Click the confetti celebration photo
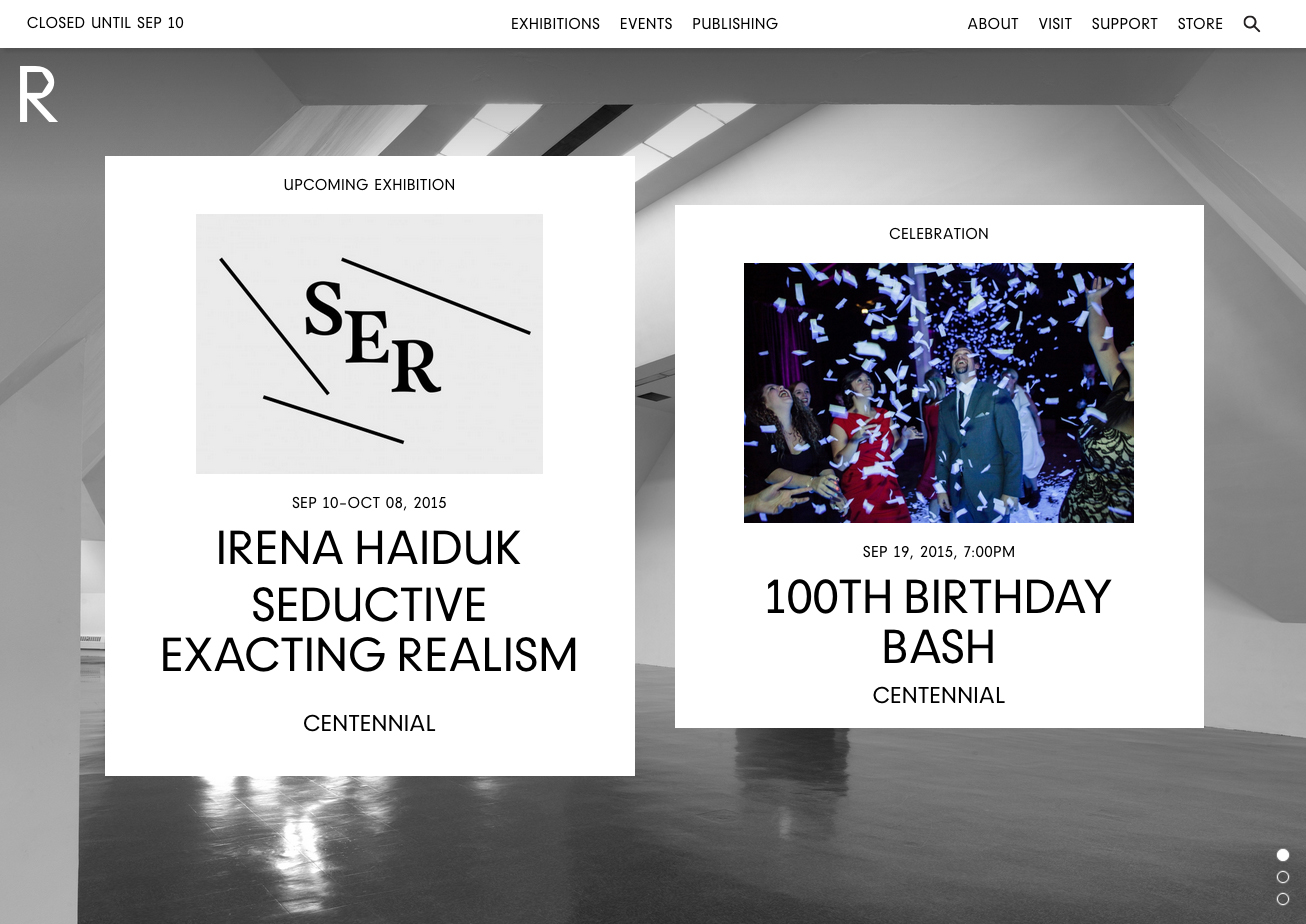The image size is (1306, 924). pos(938,392)
